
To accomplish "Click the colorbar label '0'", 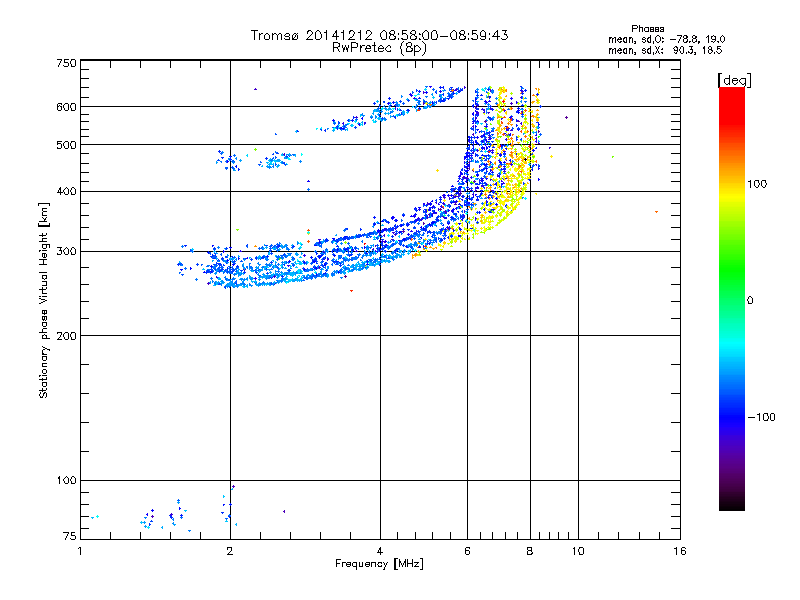I will pyautogui.click(x=750, y=301).
